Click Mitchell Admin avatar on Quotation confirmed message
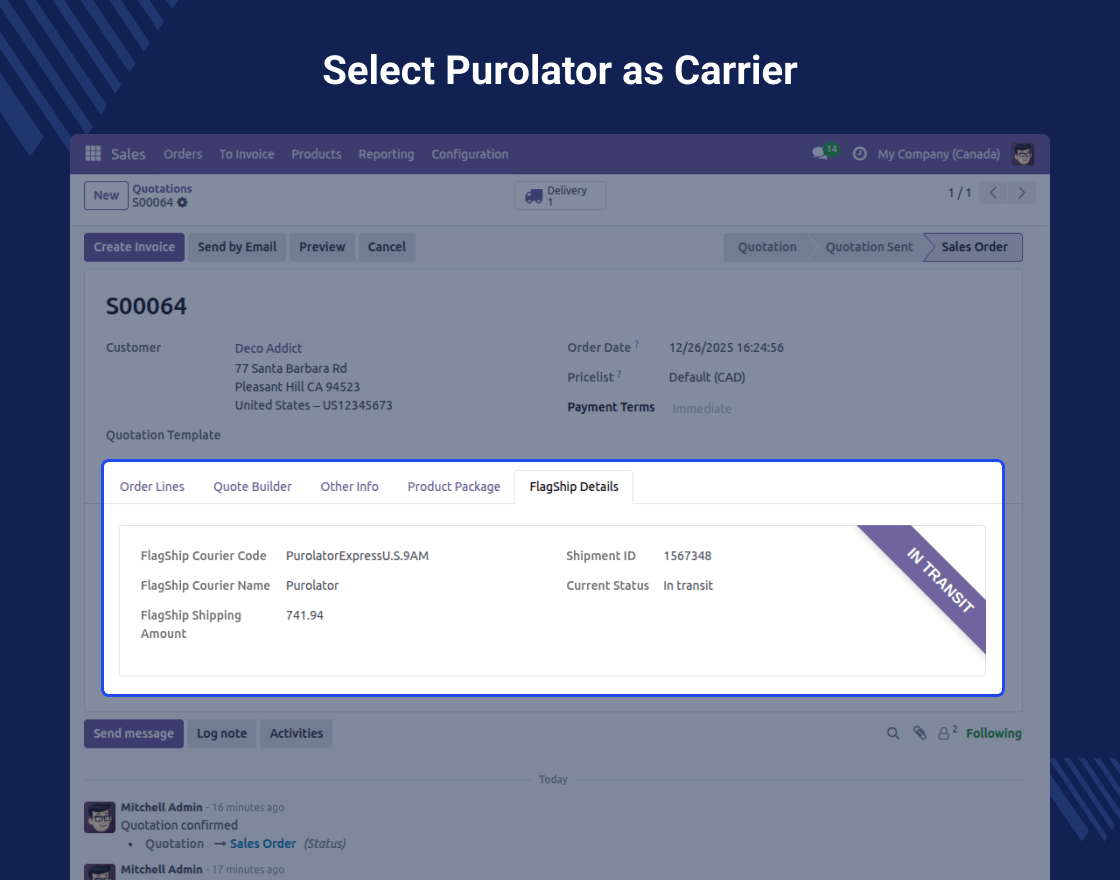This screenshot has height=880, width=1120. point(99,816)
